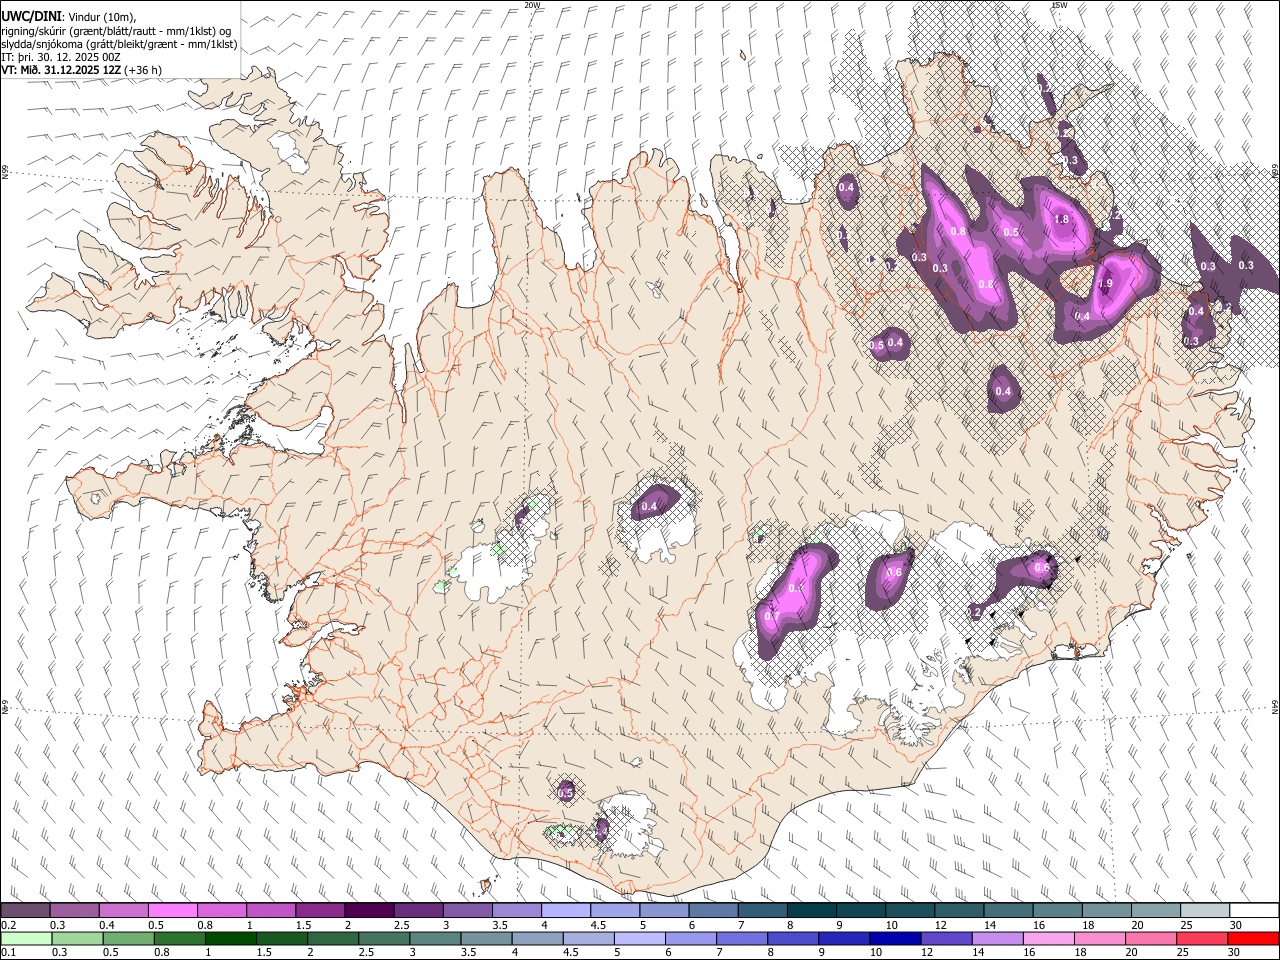Click the 'rigning/skúrir' legend description line

click(116, 31)
